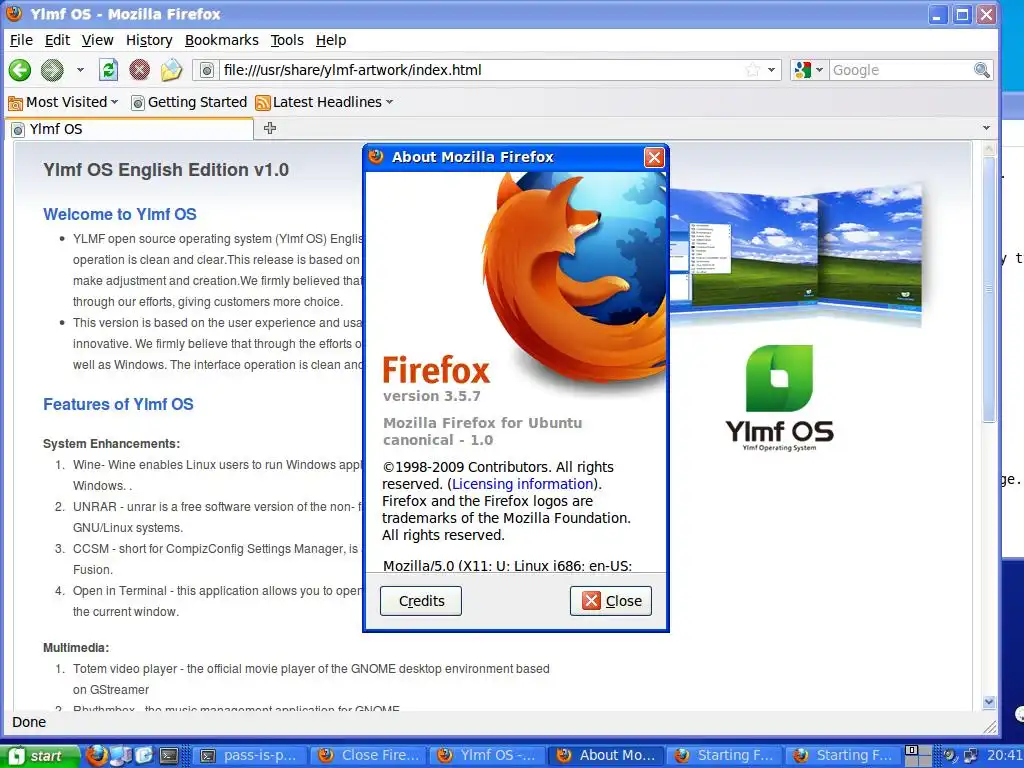Open the Edit menu
The width and height of the screenshot is (1024, 768).
coord(57,40)
